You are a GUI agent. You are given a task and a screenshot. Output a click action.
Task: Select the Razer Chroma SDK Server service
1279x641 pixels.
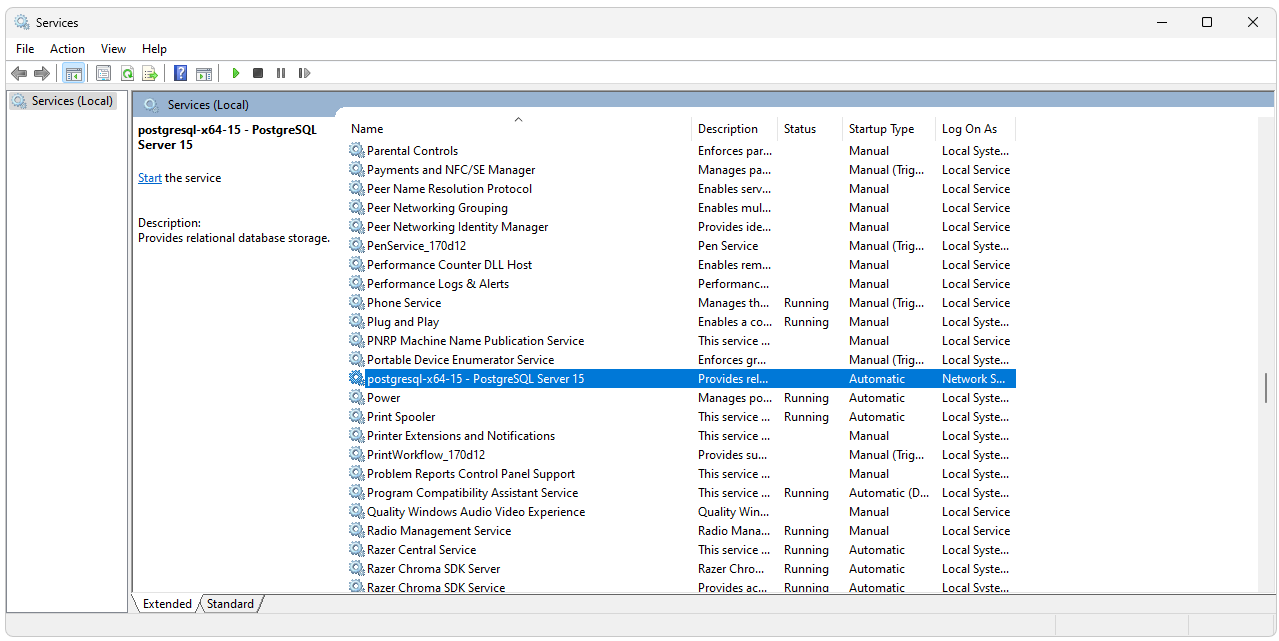[x=433, y=569]
